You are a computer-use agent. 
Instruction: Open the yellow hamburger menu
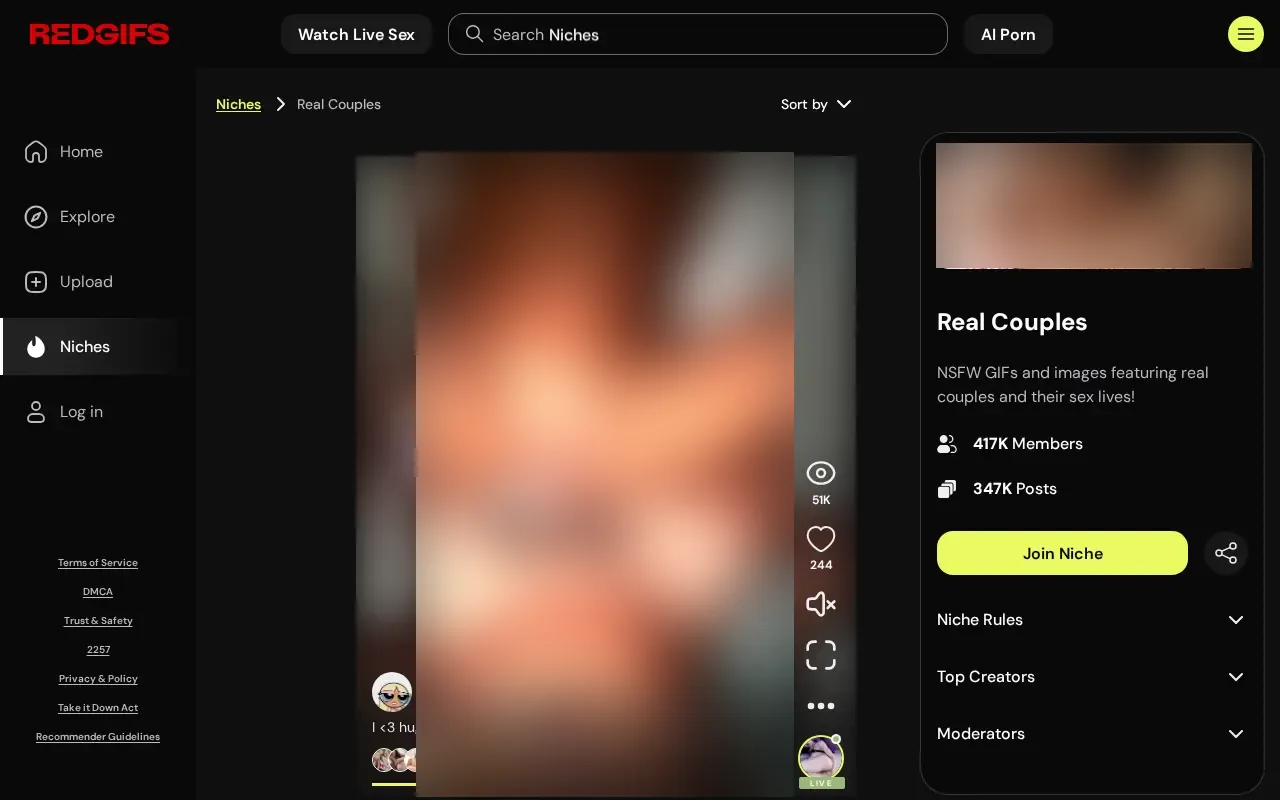(x=1245, y=34)
